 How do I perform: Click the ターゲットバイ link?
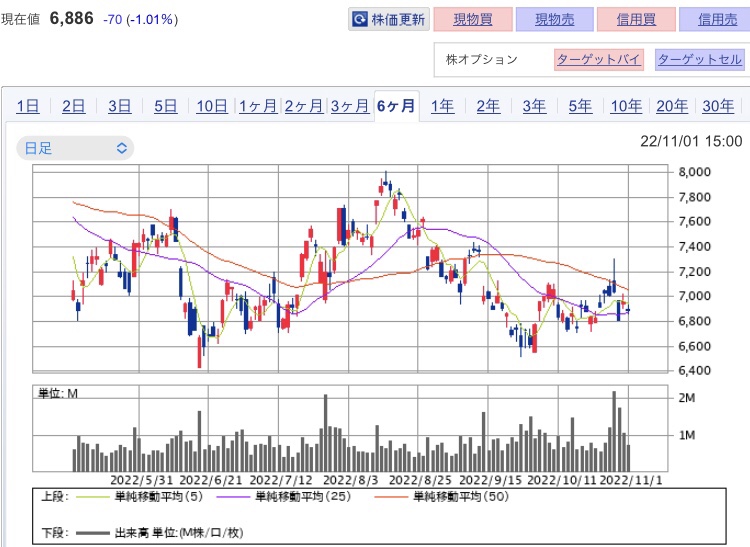[598, 59]
